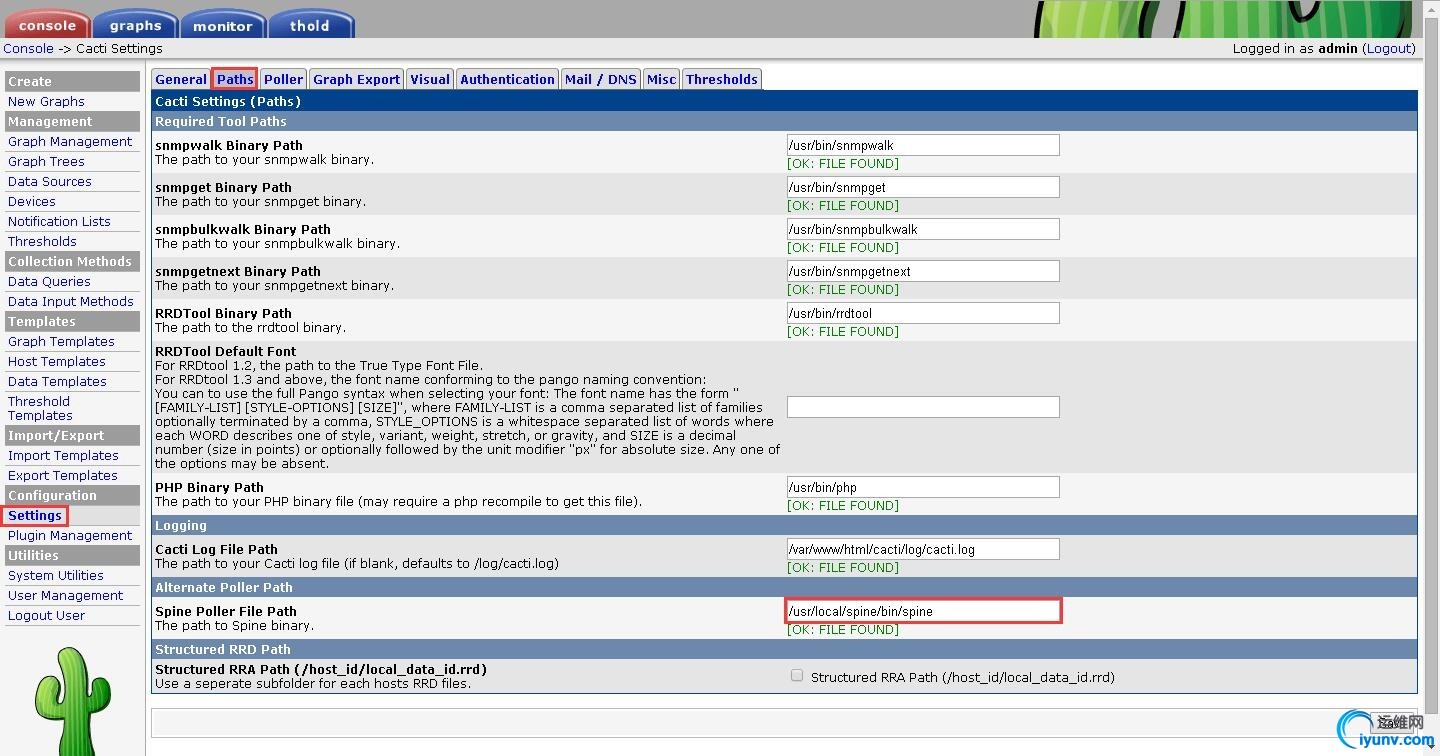Open Settings in sidebar
Screen dimensions: 1440x756
pos(35,515)
